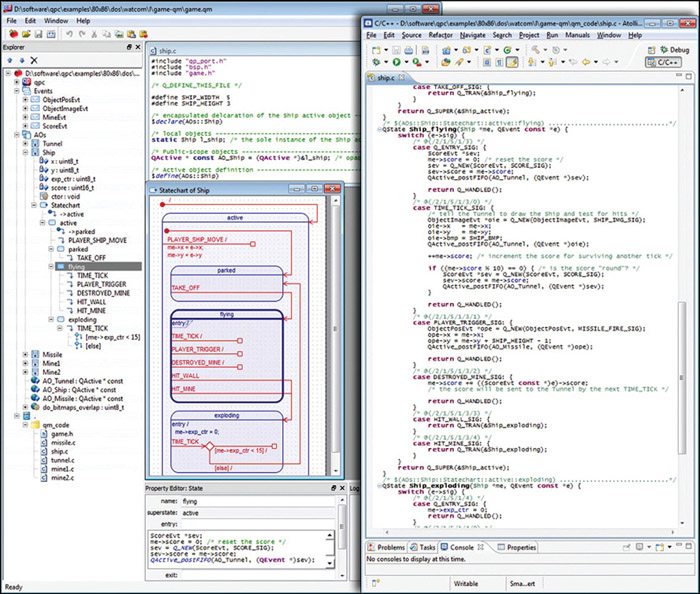Click the green Run button in Eclipse toolbar

pos(395,62)
